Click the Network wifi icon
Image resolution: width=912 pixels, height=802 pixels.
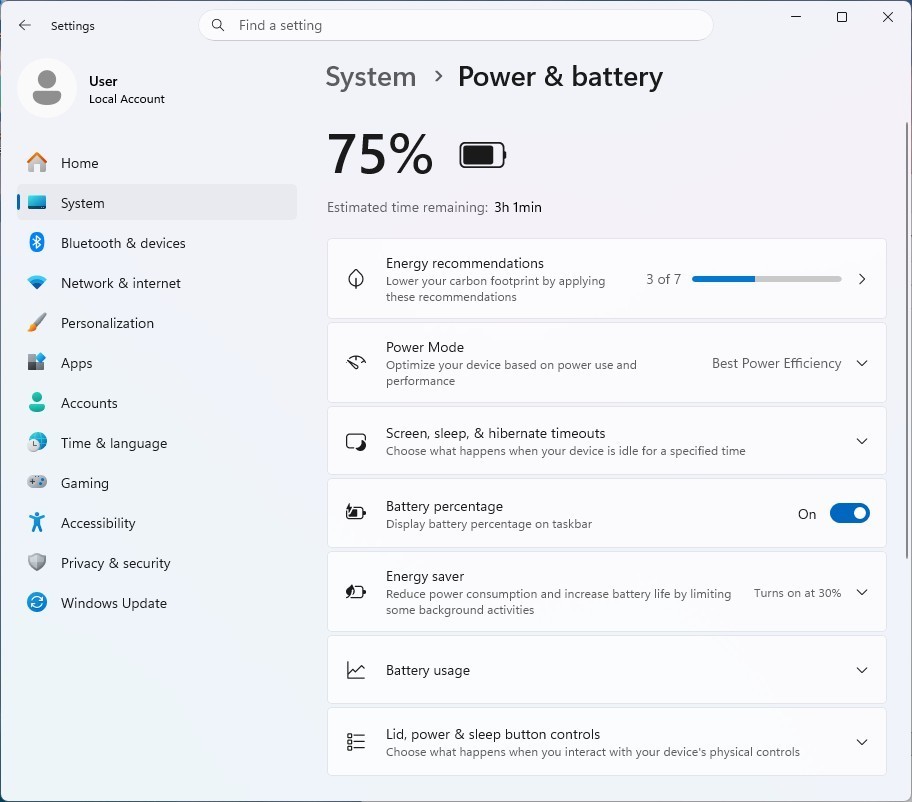(x=37, y=283)
